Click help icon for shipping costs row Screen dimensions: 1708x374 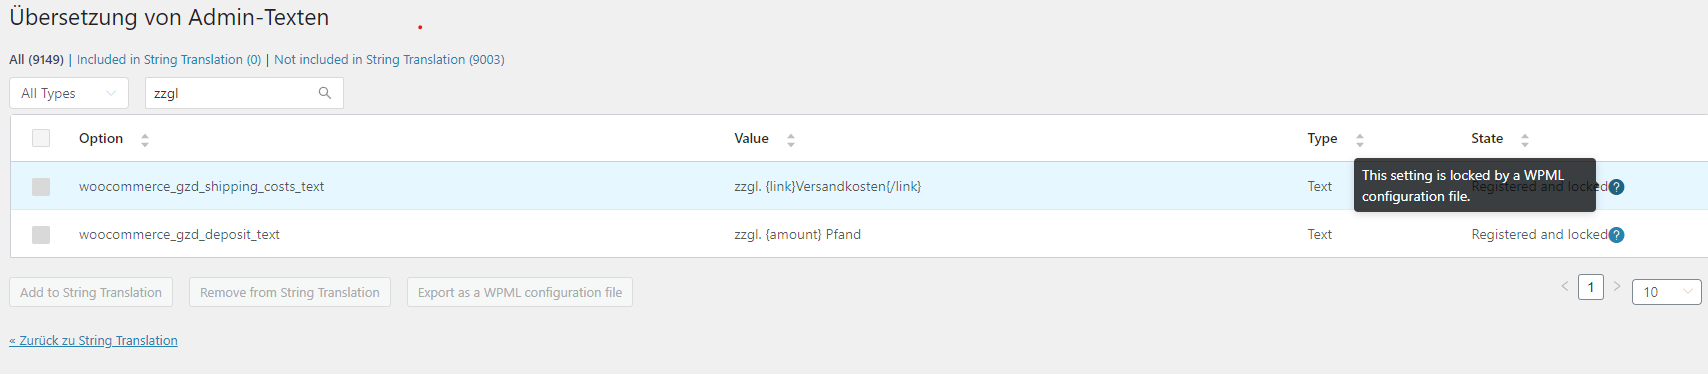point(1616,187)
